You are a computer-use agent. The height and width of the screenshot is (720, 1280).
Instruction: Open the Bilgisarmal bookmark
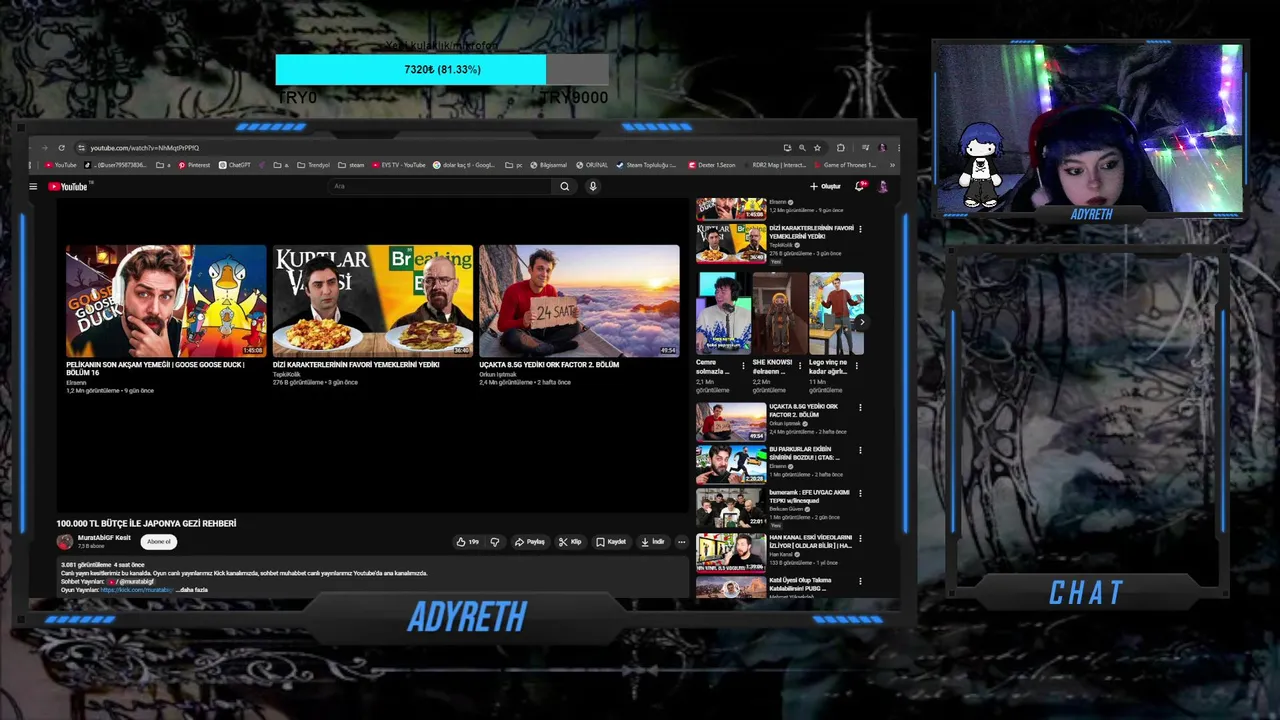[x=549, y=165]
